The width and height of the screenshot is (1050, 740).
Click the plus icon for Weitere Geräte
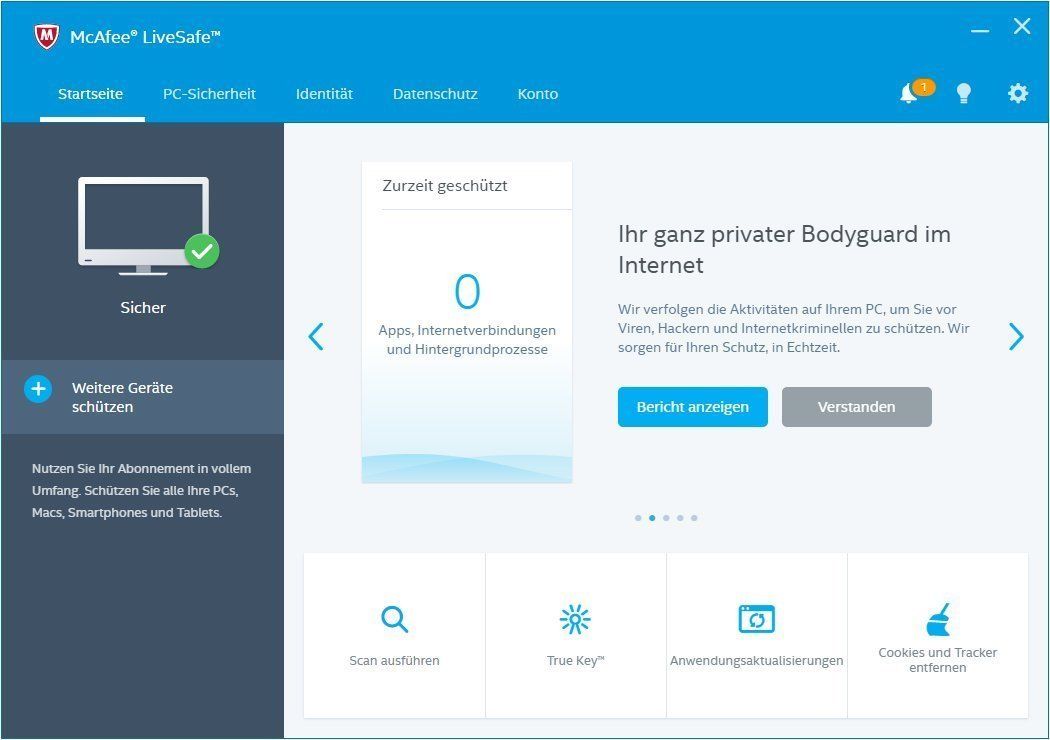[x=38, y=389]
